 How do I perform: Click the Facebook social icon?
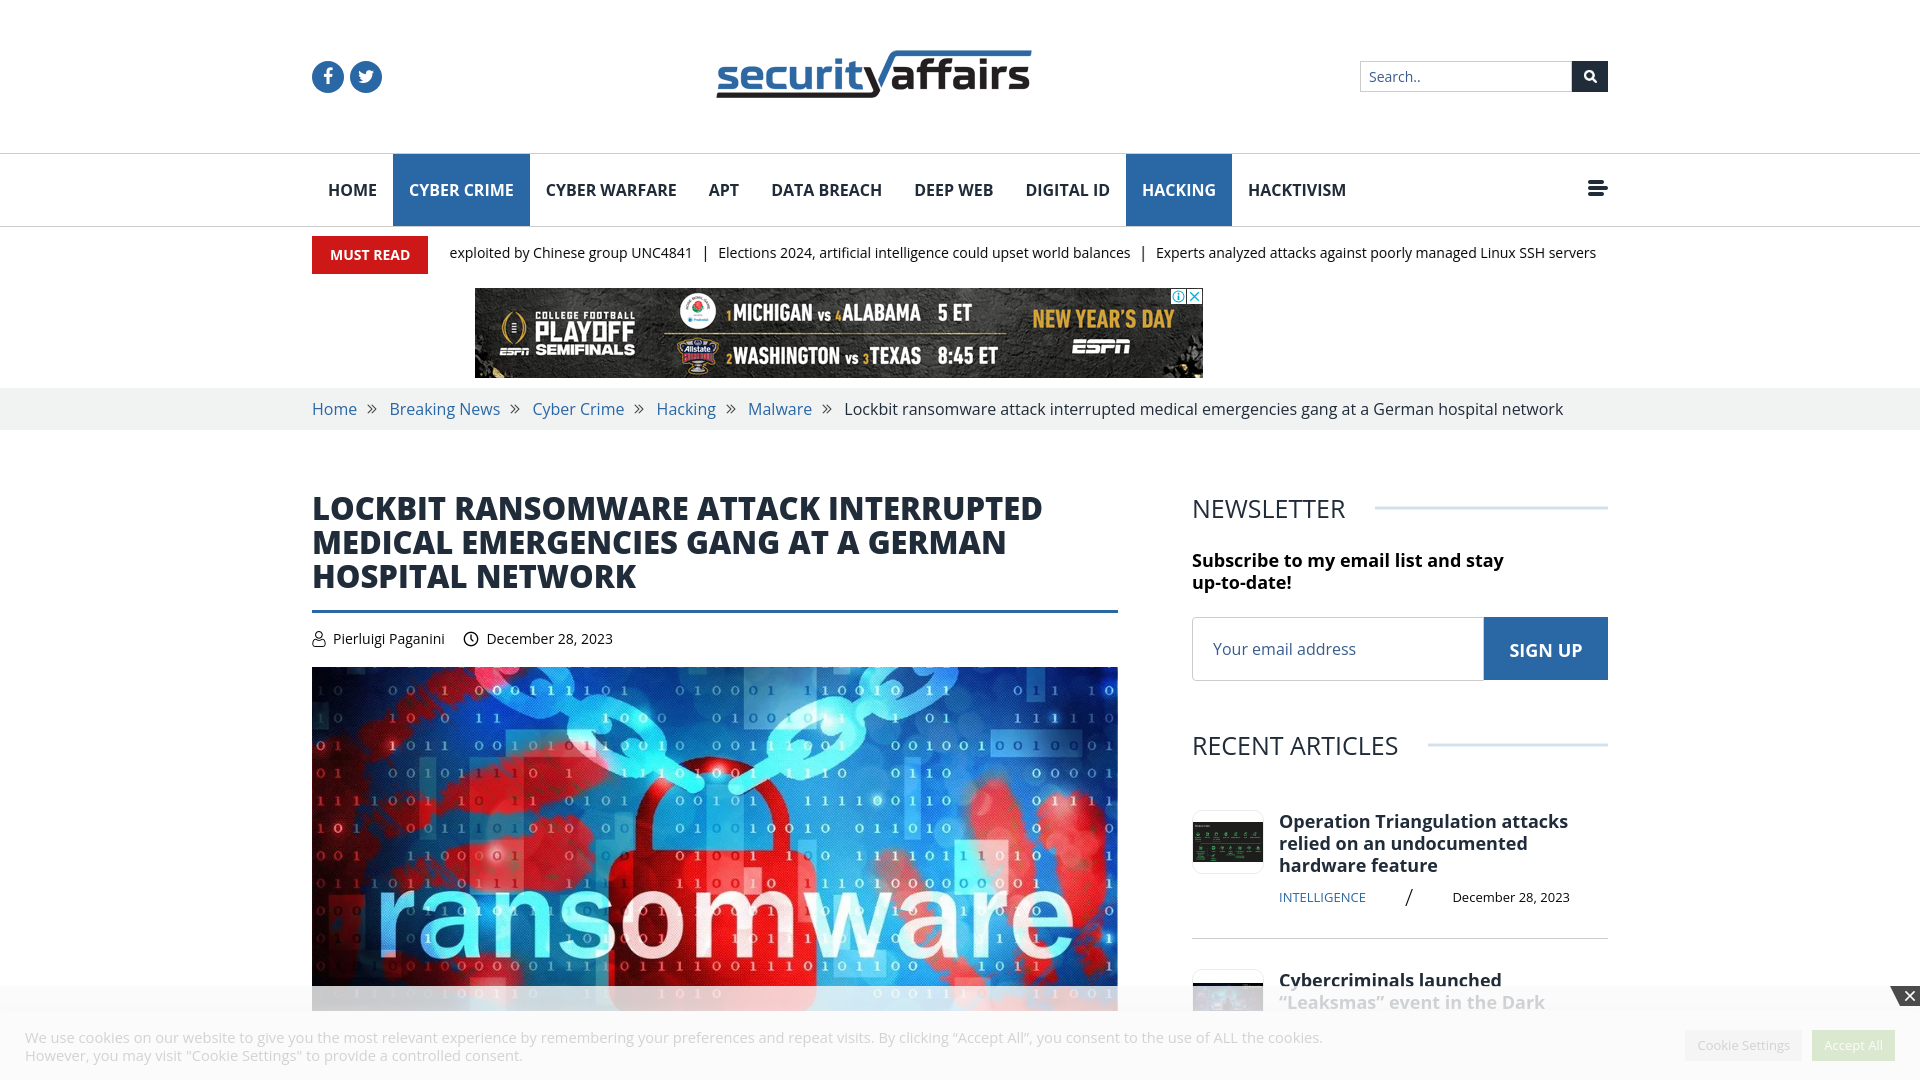coord(327,75)
